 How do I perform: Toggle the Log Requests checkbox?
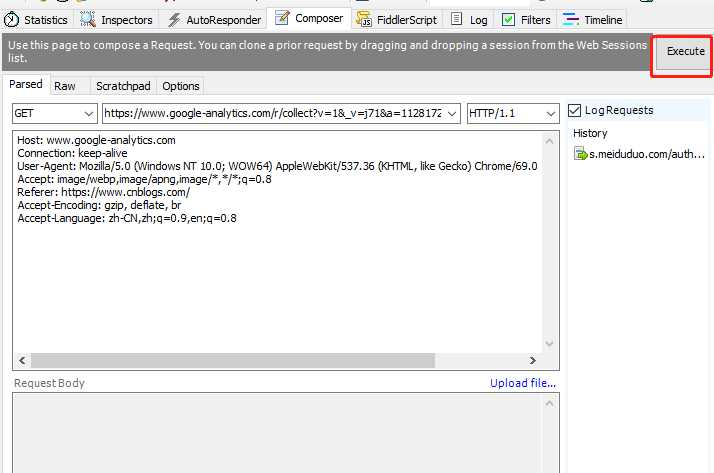coord(575,110)
